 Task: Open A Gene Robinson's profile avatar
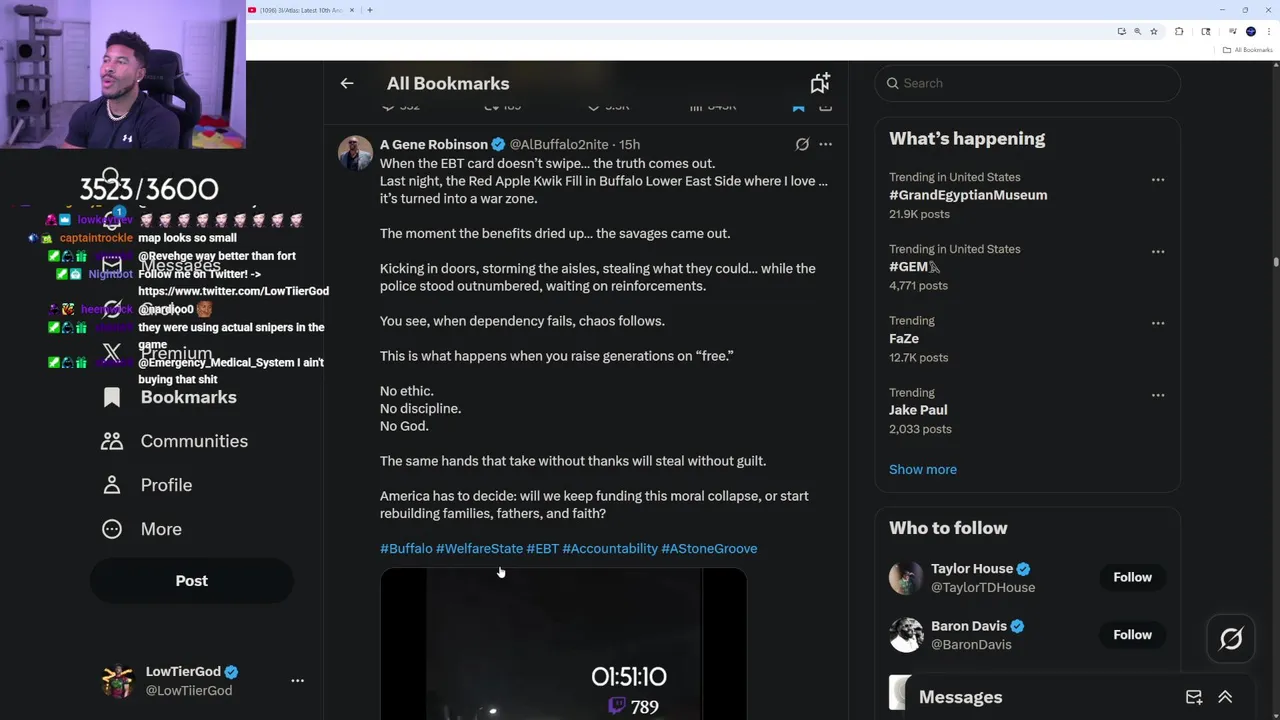(355, 153)
